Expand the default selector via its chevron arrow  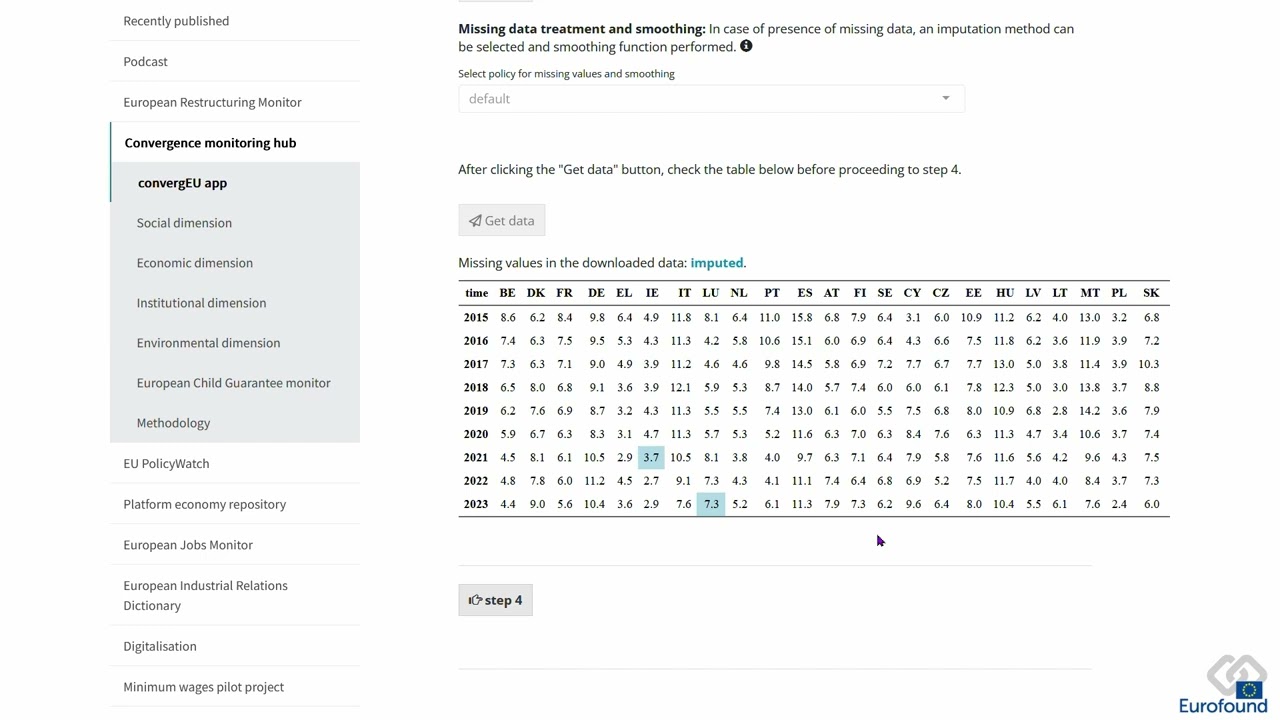[x=945, y=98]
